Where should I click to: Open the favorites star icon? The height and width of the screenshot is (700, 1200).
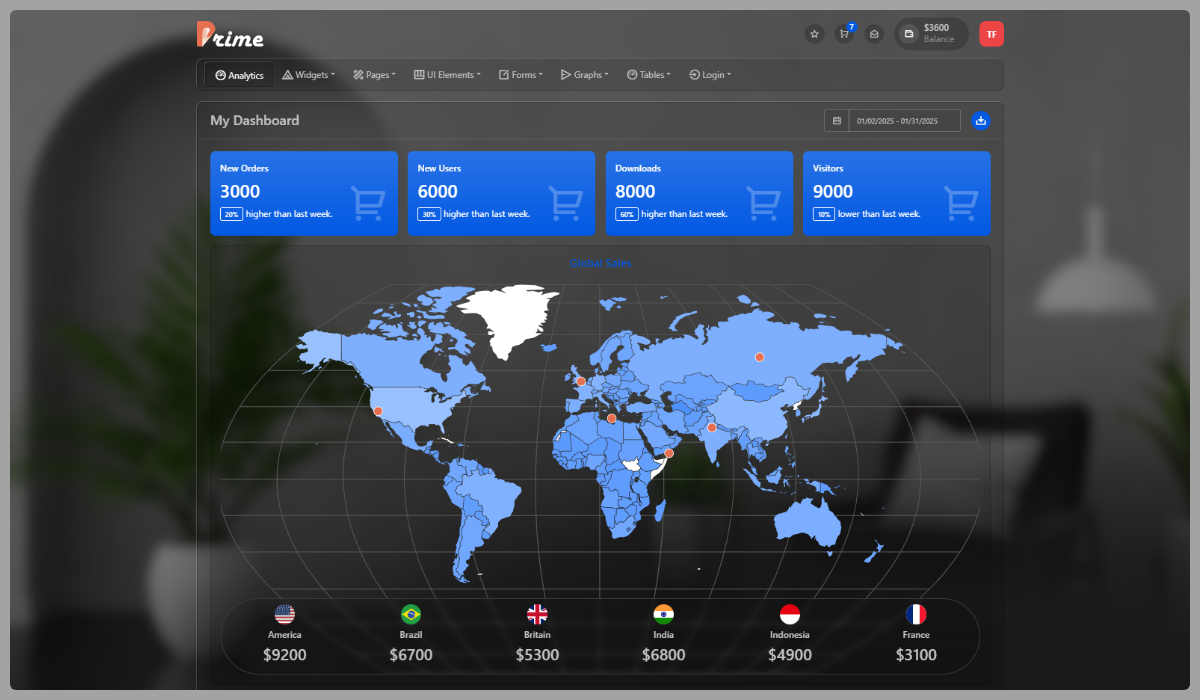coord(814,33)
